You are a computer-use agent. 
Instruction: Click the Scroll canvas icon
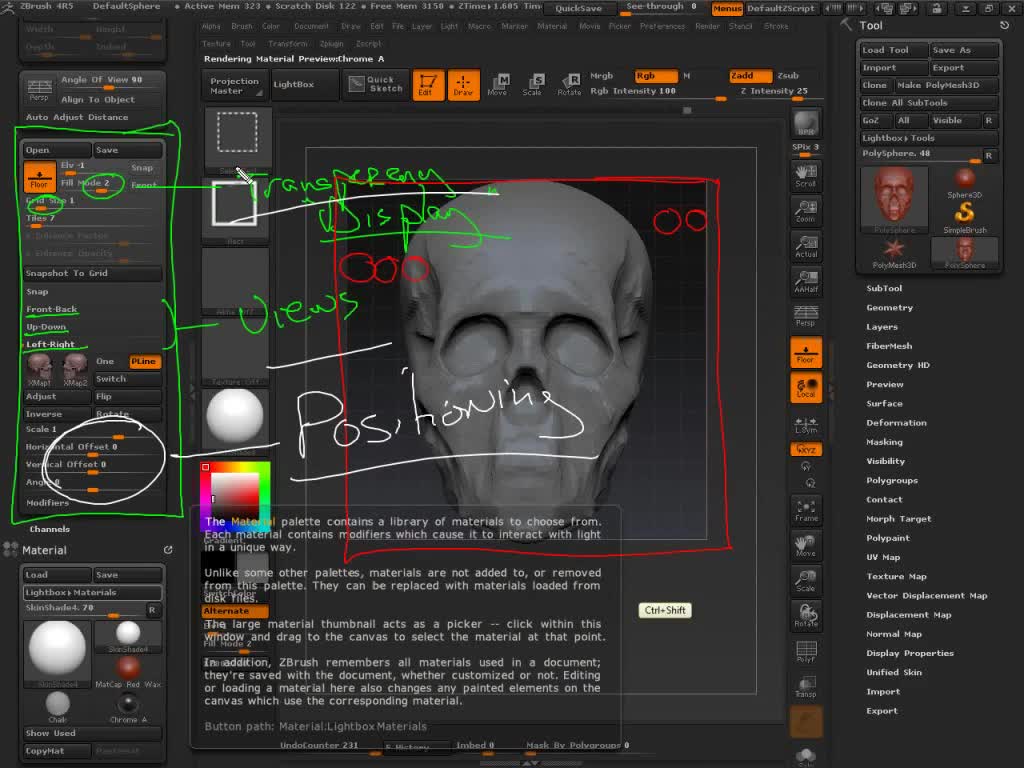(x=806, y=176)
